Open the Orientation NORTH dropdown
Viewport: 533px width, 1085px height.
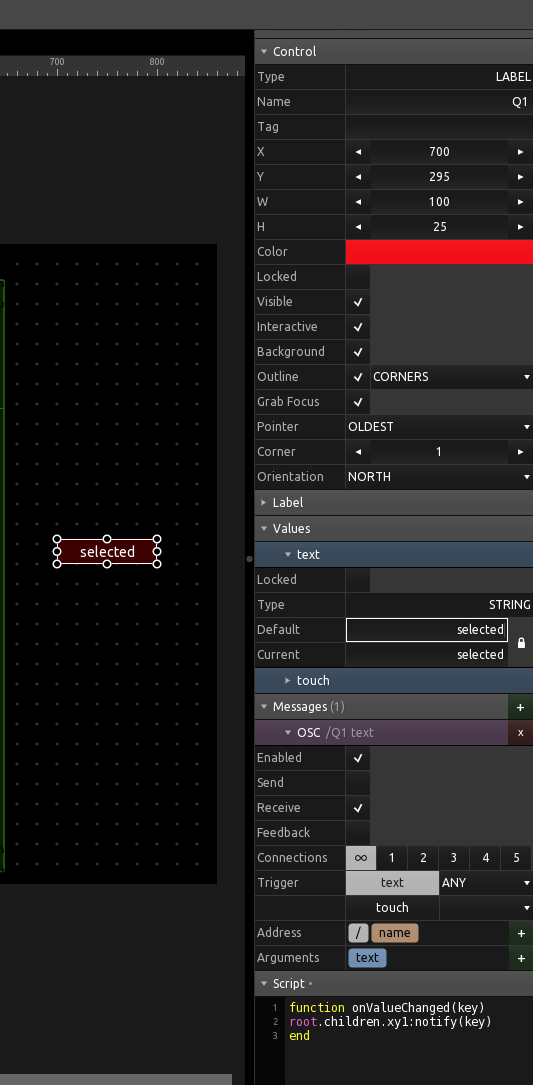440,476
